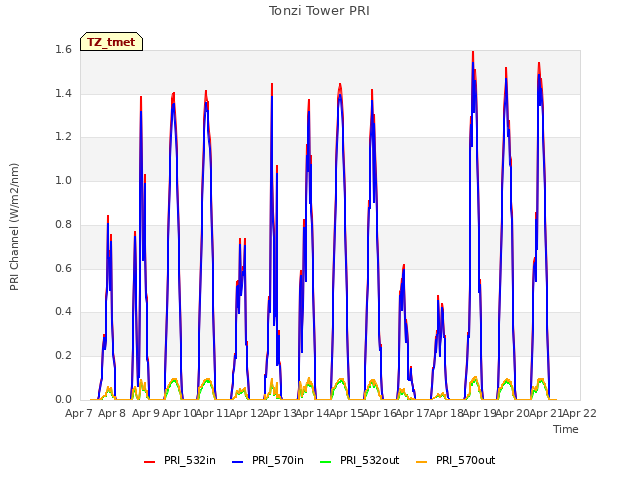Toggle the PRI_570in legend label
The height and width of the screenshot is (480, 640).
pyautogui.click(x=278, y=460)
